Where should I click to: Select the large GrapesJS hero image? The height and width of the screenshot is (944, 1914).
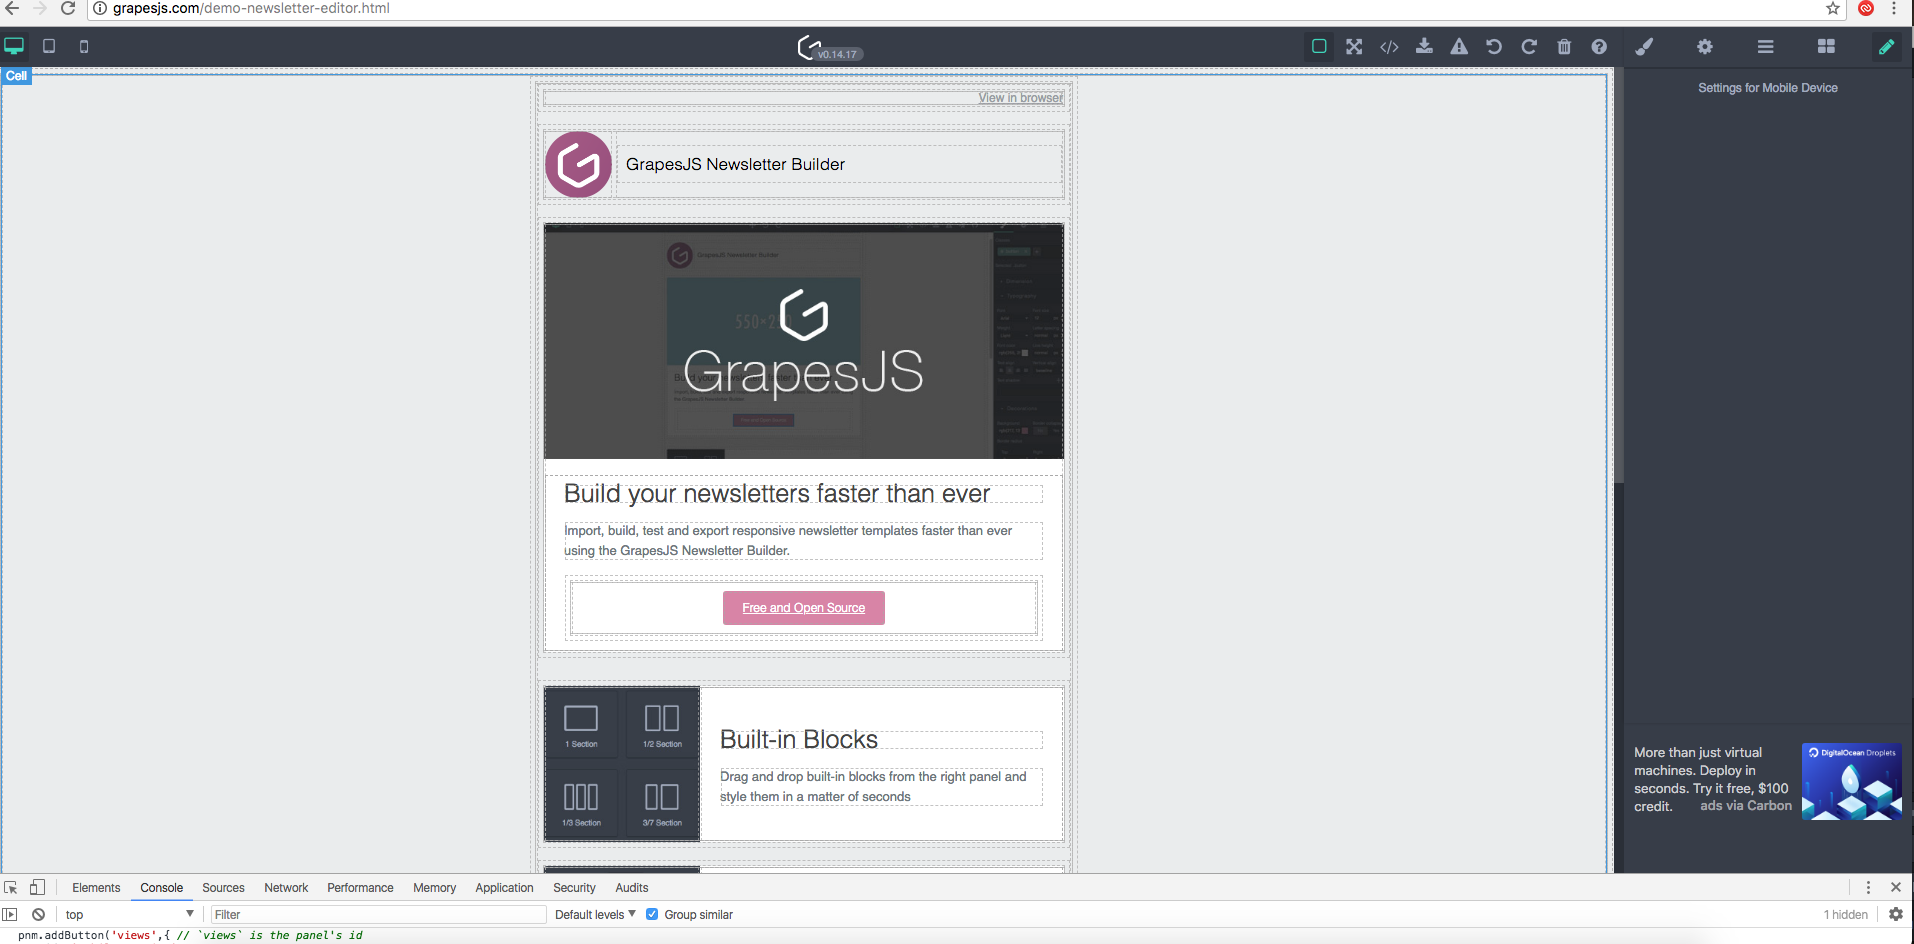tap(803, 341)
